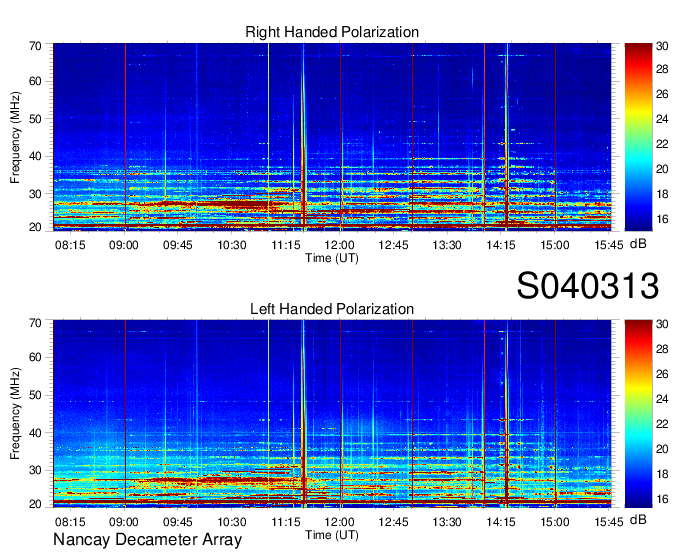Click frequency tick '40' of Left Handed plot
This screenshot has height=552, width=680.
(35, 433)
